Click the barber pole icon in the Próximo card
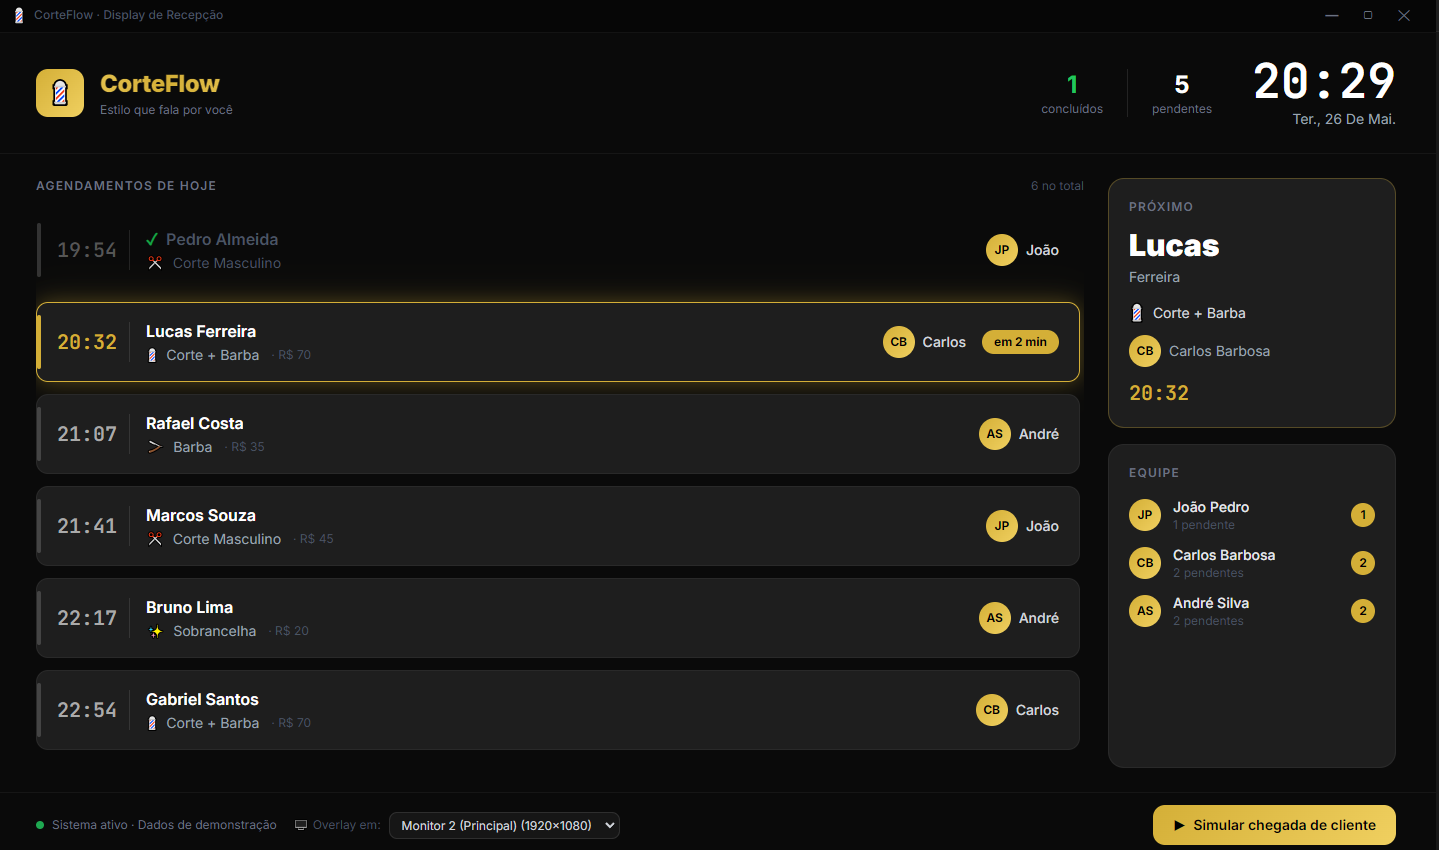Viewport: 1439px width, 850px height. 1137,313
